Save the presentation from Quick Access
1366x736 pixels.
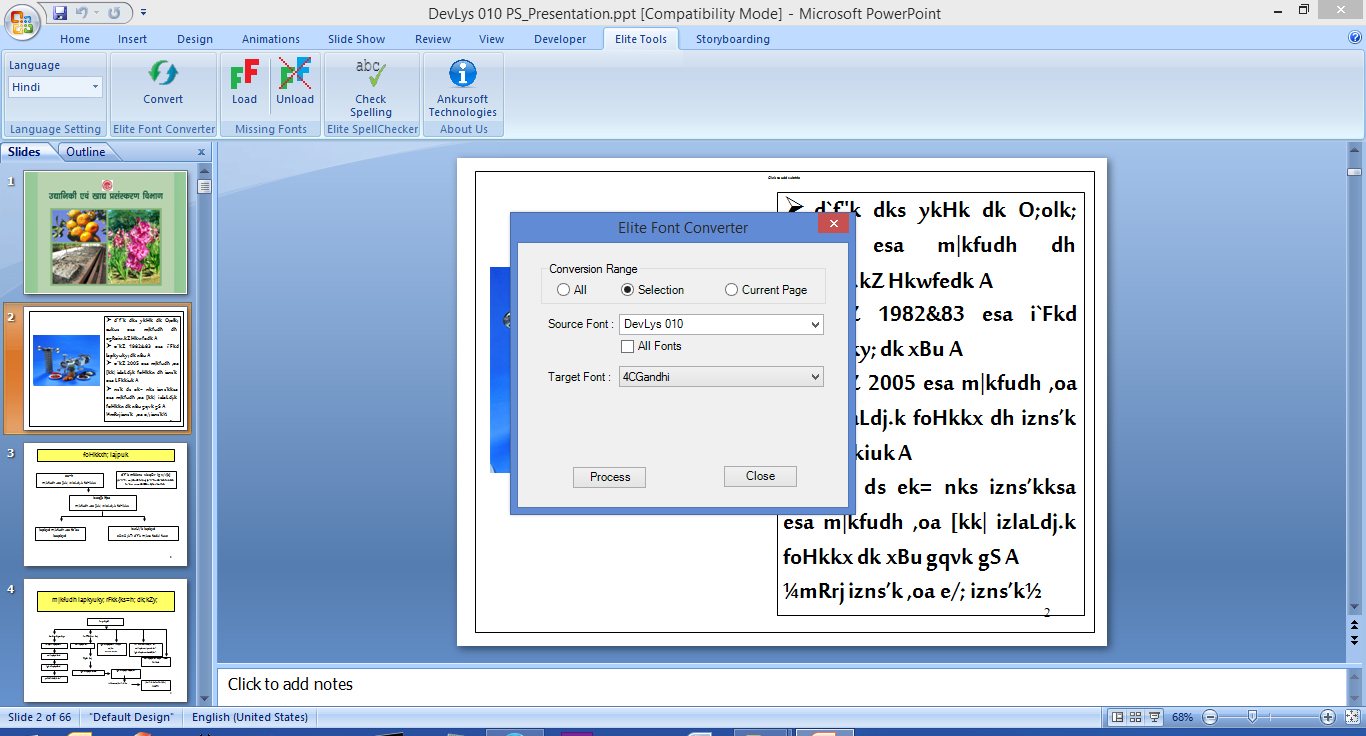click(x=60, y=13)
